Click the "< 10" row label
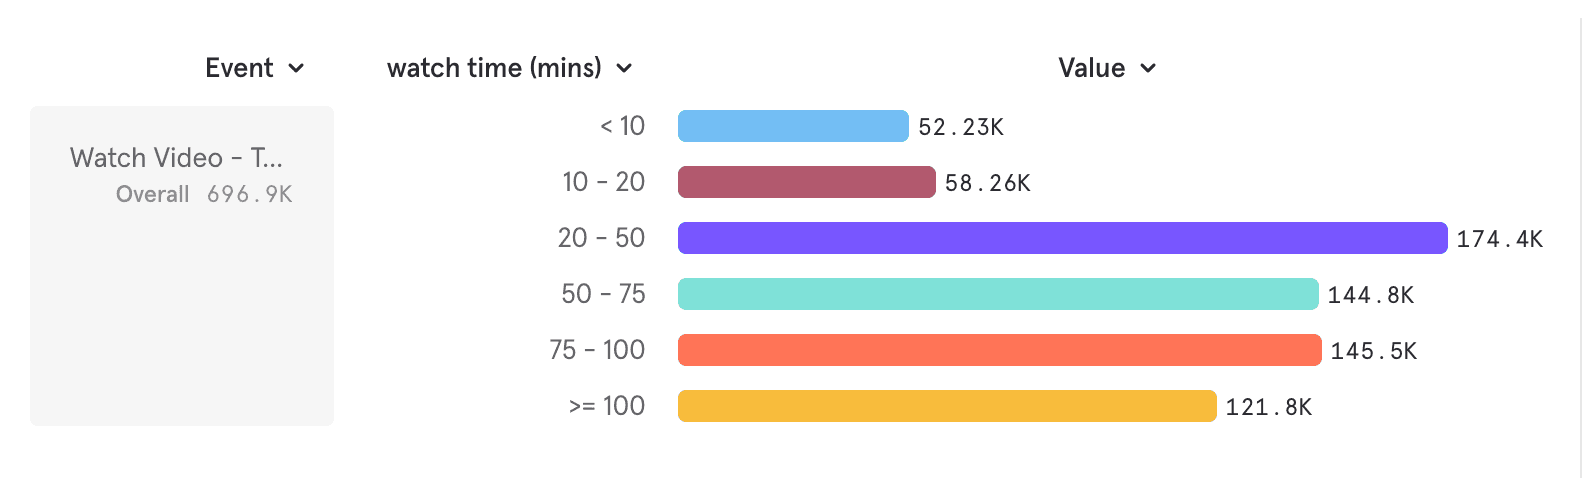 point(622,126)
